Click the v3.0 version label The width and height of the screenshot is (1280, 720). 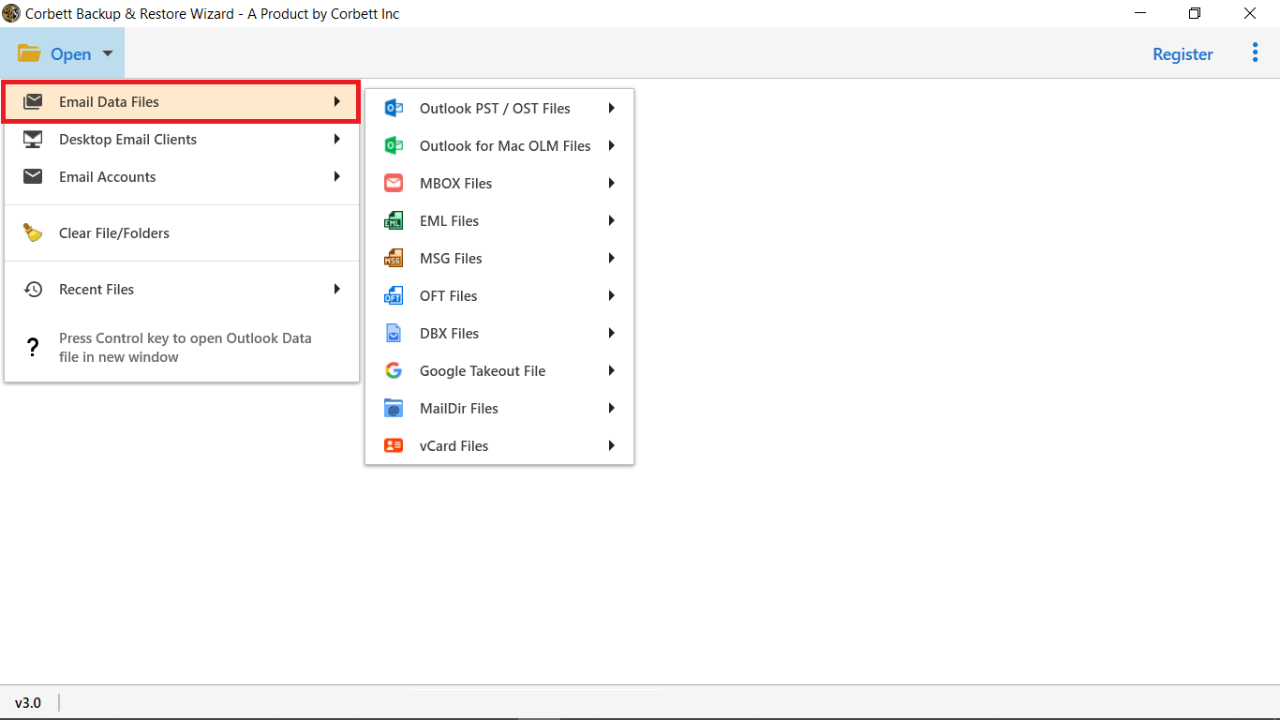[27, 702]
